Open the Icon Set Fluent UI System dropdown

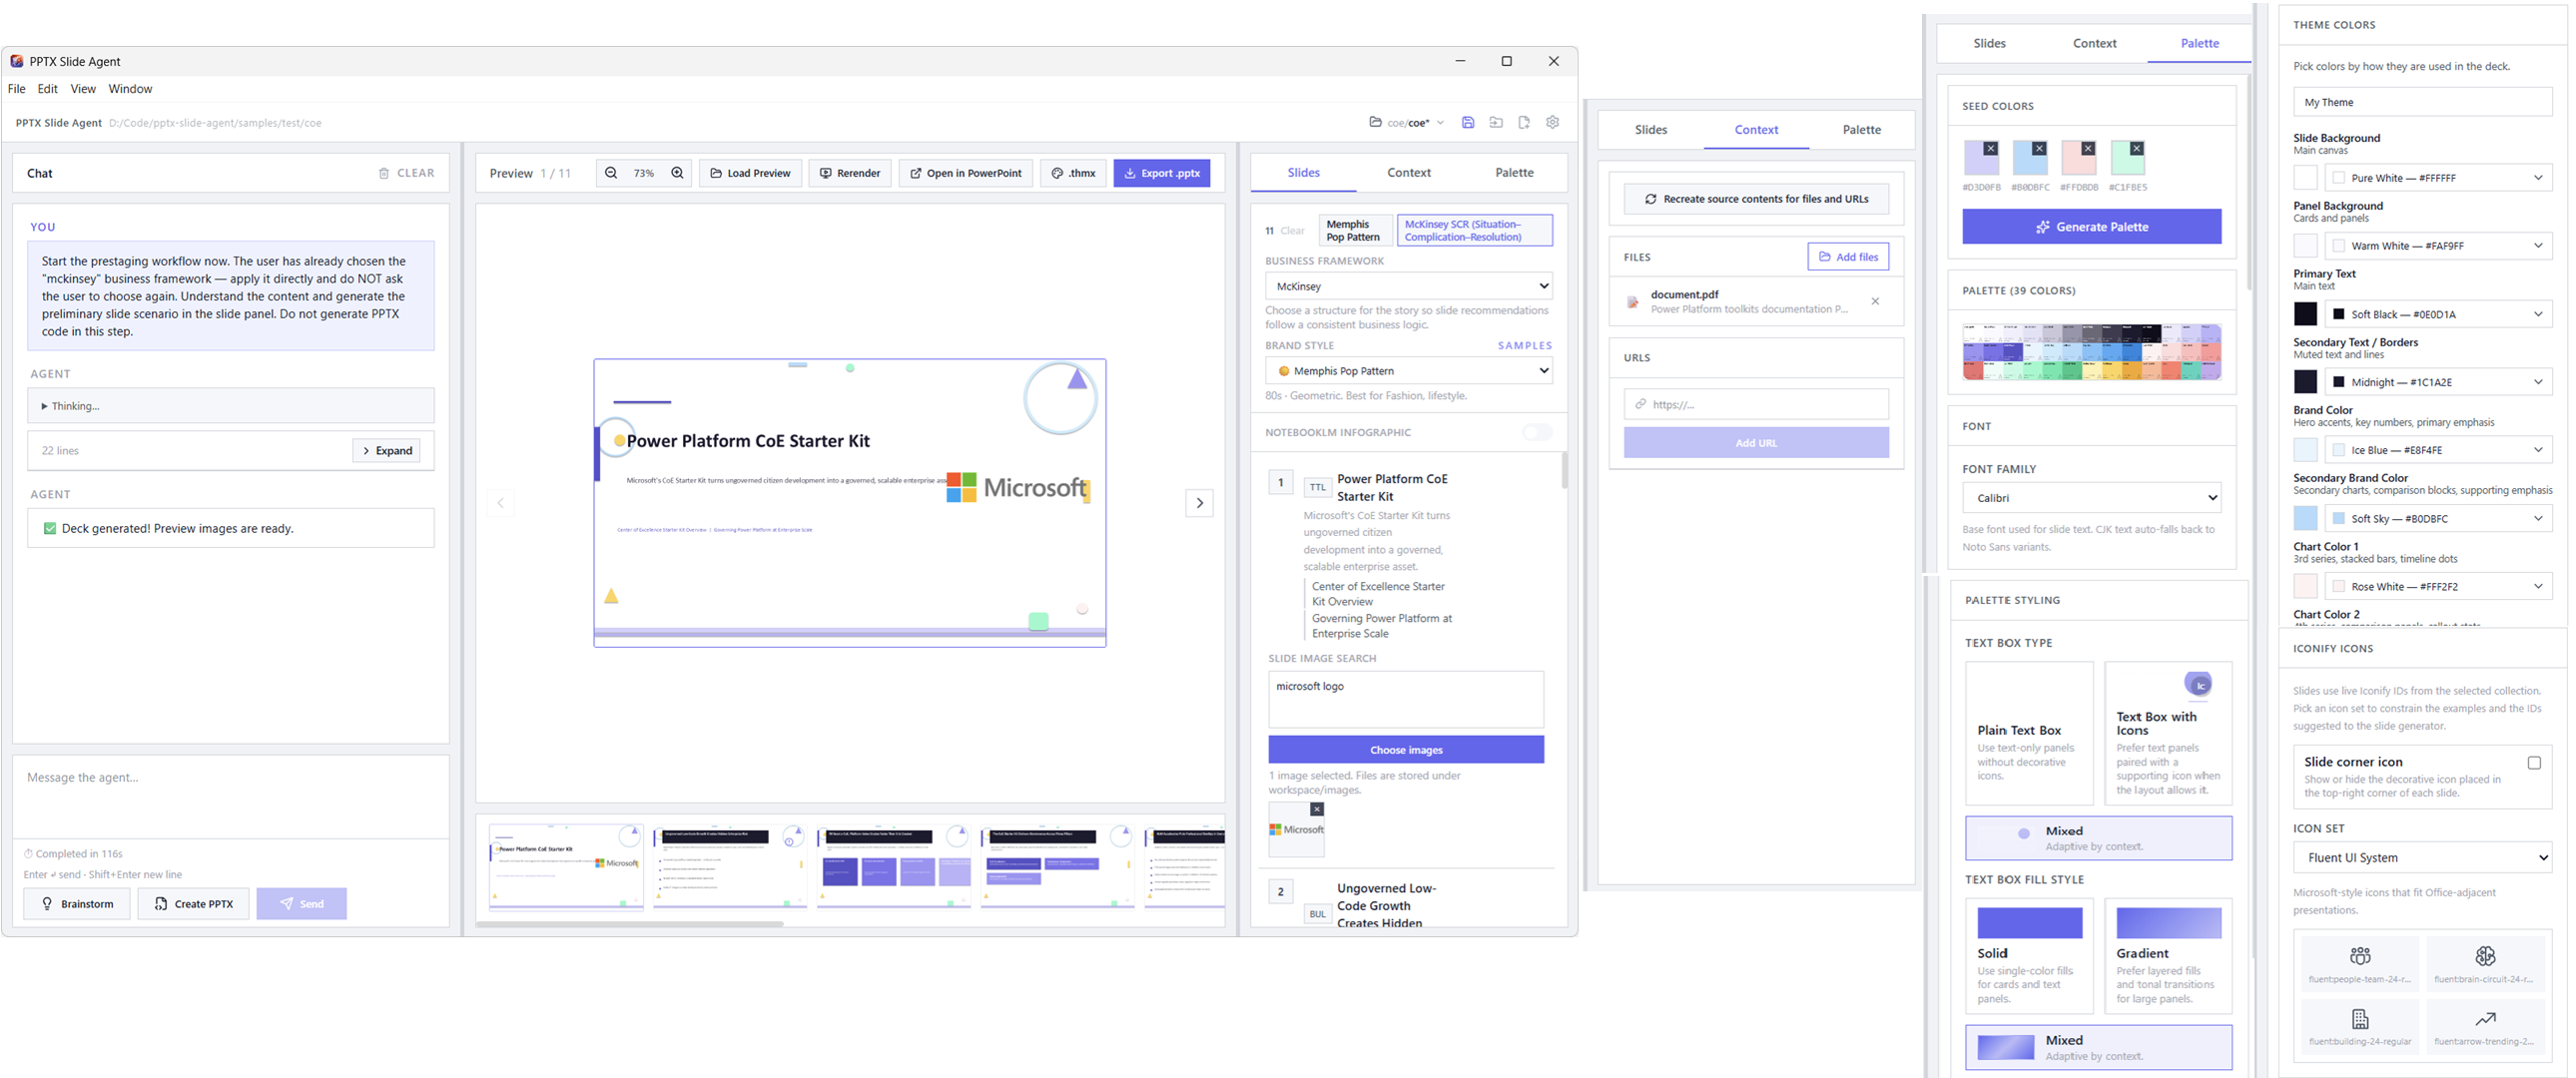tap(2421, 858)
